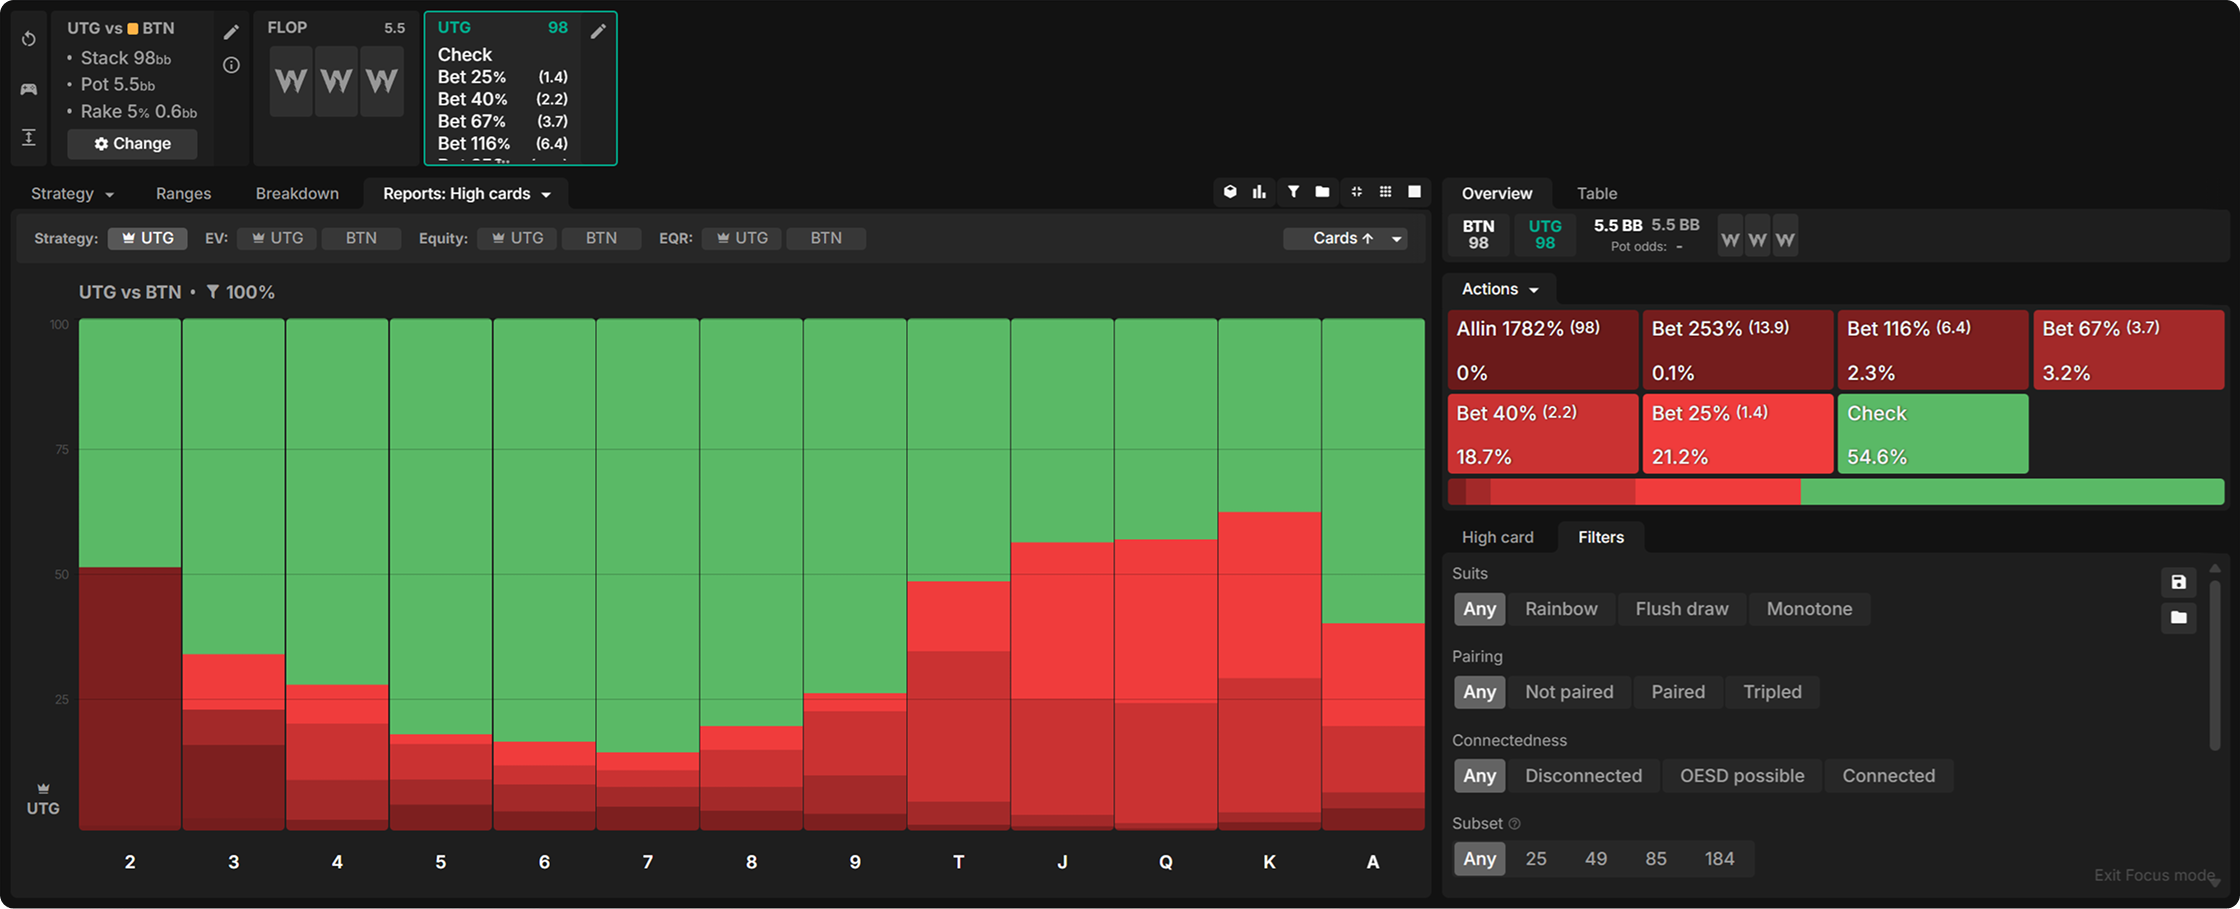Click the Change settings button
This screenshot has height=909, width=2240.
pos(132,144)
